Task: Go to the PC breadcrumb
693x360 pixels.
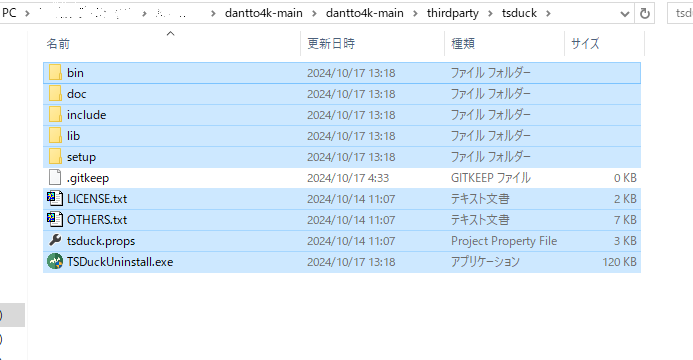Action: pyautogui.click(x=9, y=13)
